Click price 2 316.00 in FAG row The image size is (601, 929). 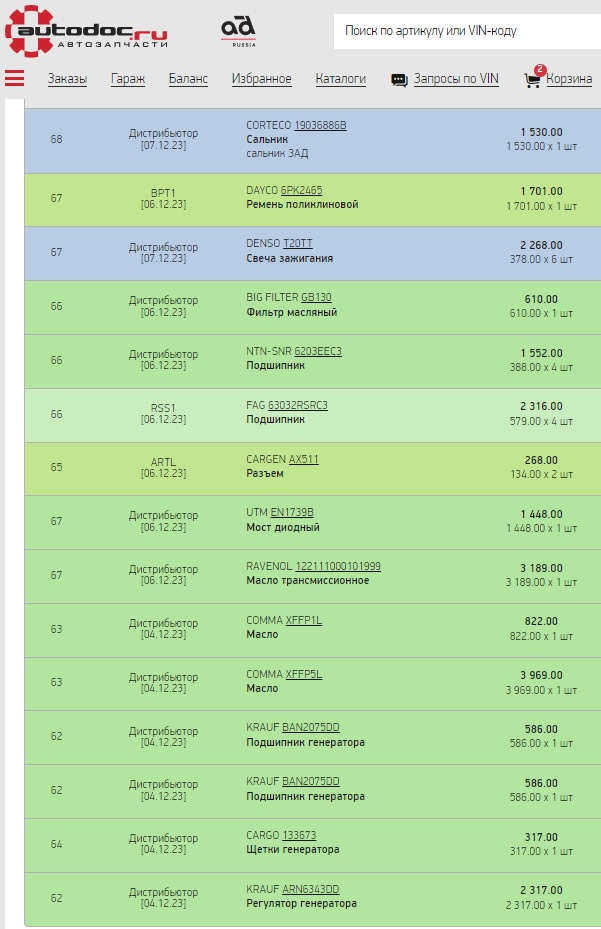pos(541,406)
